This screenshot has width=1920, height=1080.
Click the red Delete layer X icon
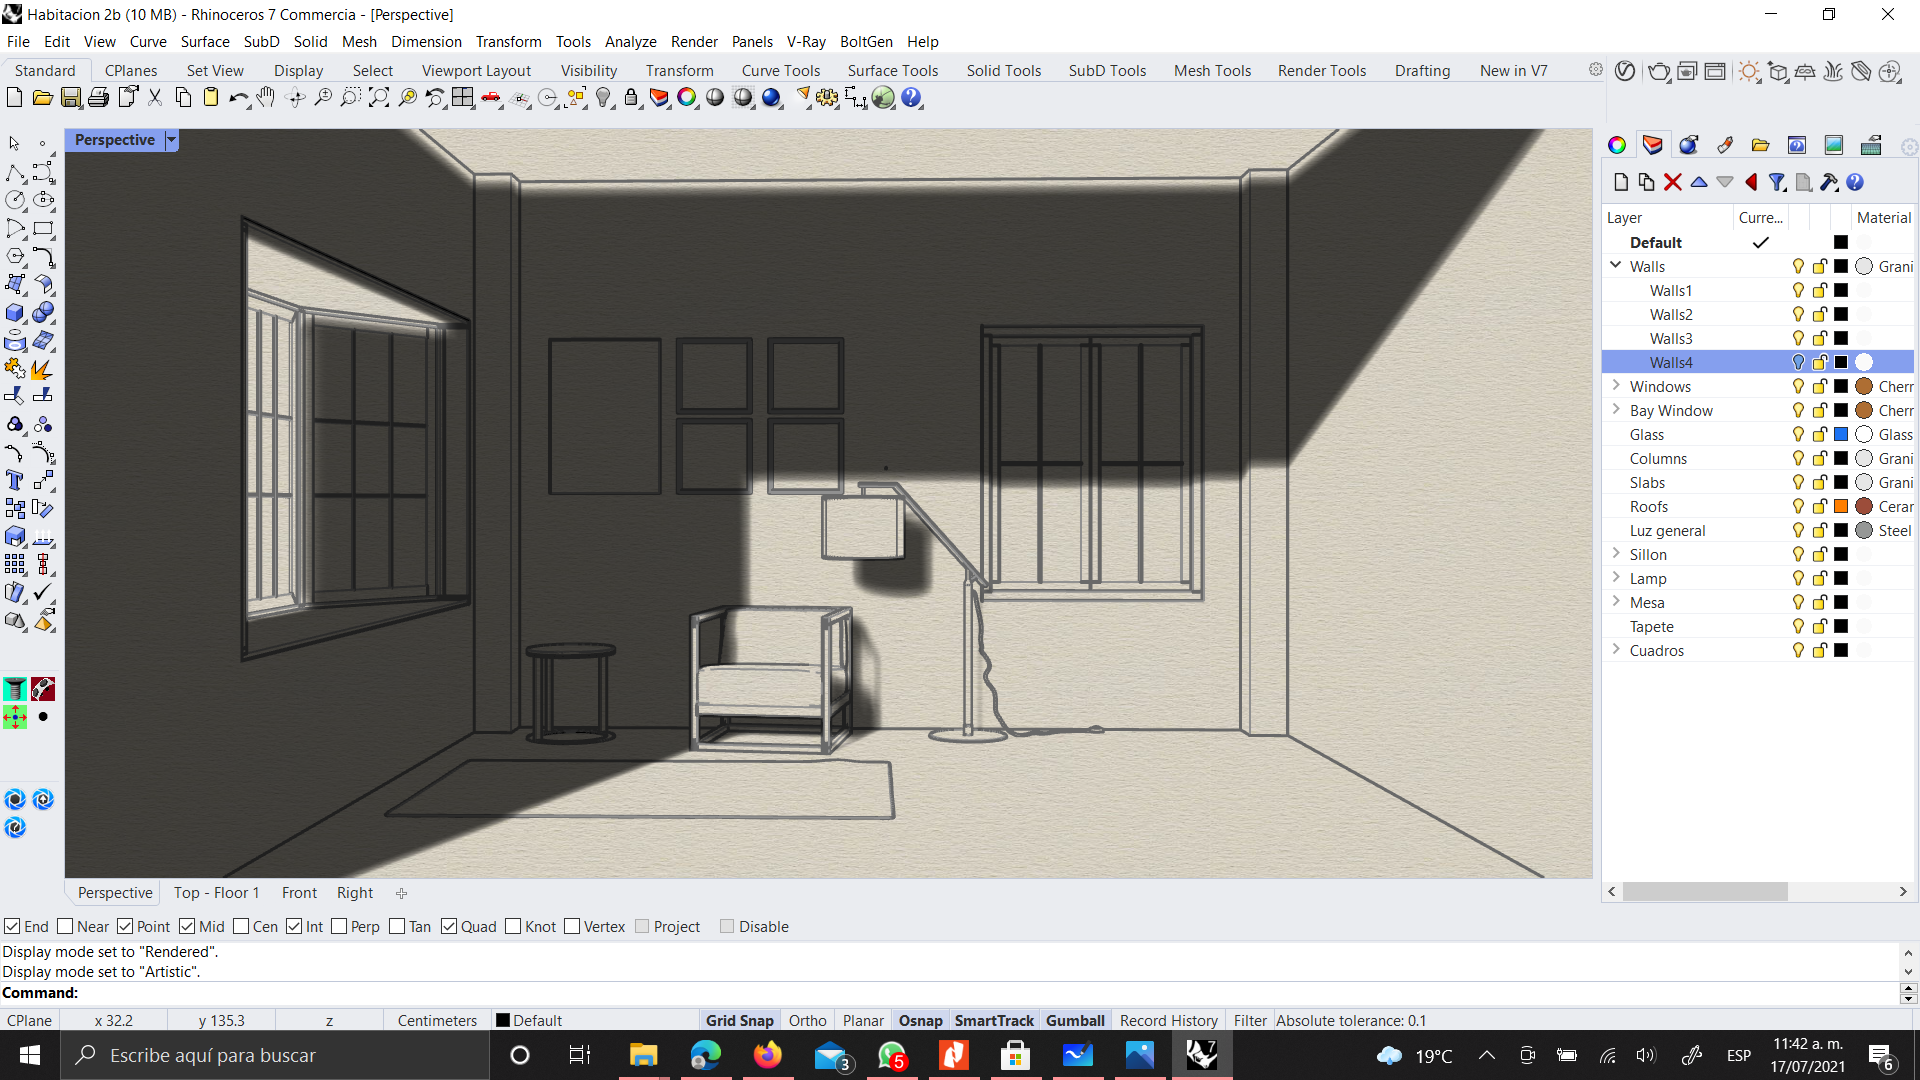1673,182
